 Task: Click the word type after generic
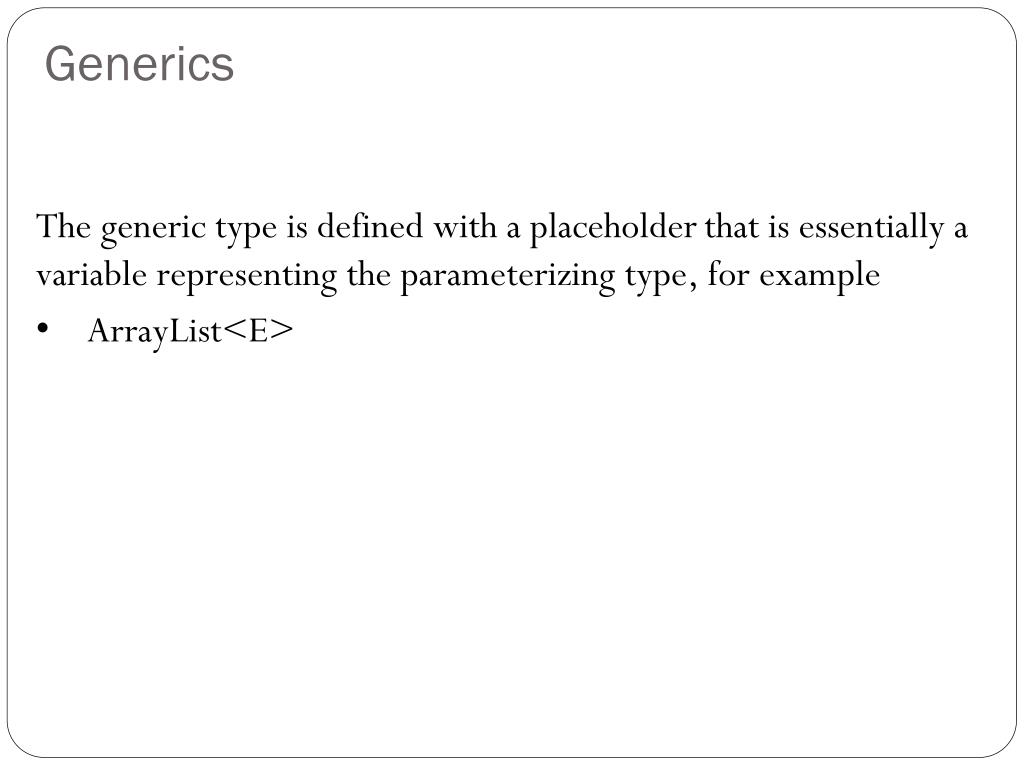[246, 230]
